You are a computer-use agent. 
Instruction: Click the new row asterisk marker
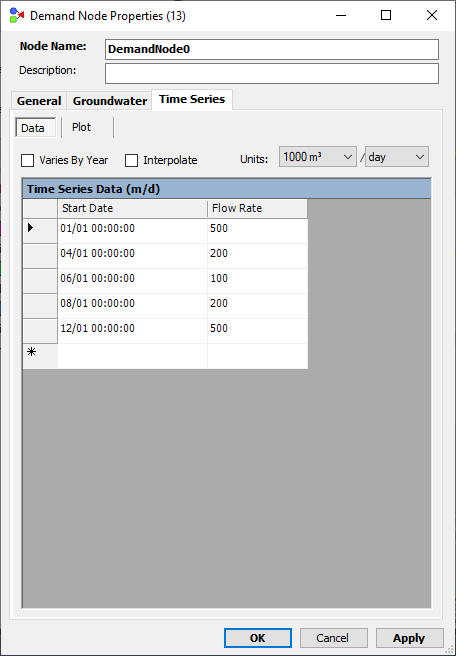(31, 352)
